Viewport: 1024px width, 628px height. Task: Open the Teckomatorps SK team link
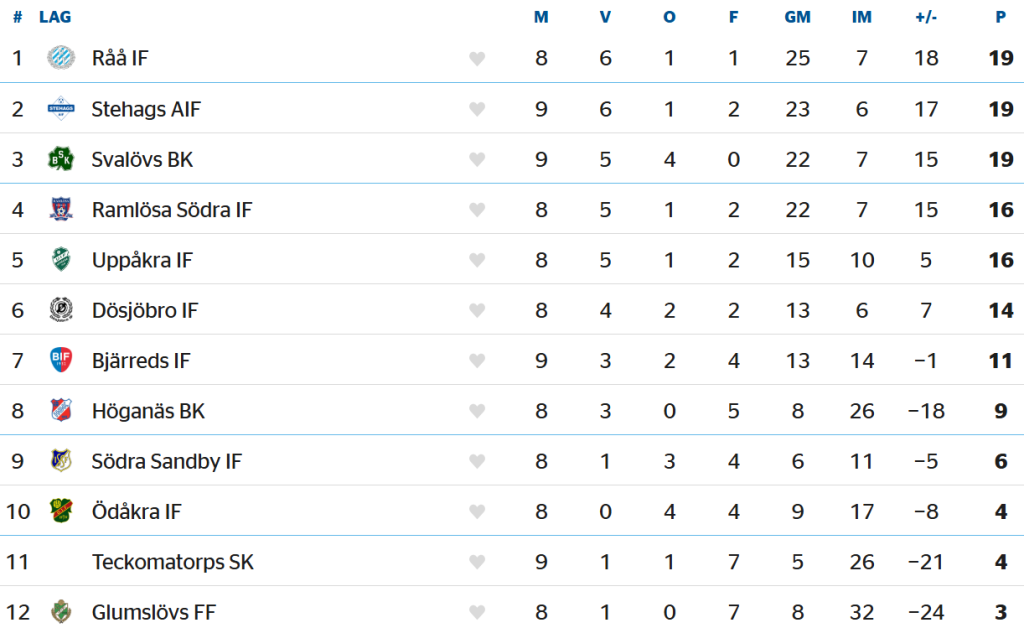(x=172, y=561)
